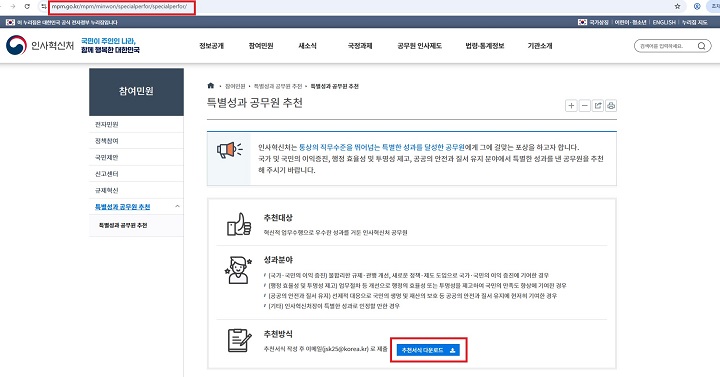Click the megaphone announcement icon
Screen dimensions: 720x377
[229, 151]
